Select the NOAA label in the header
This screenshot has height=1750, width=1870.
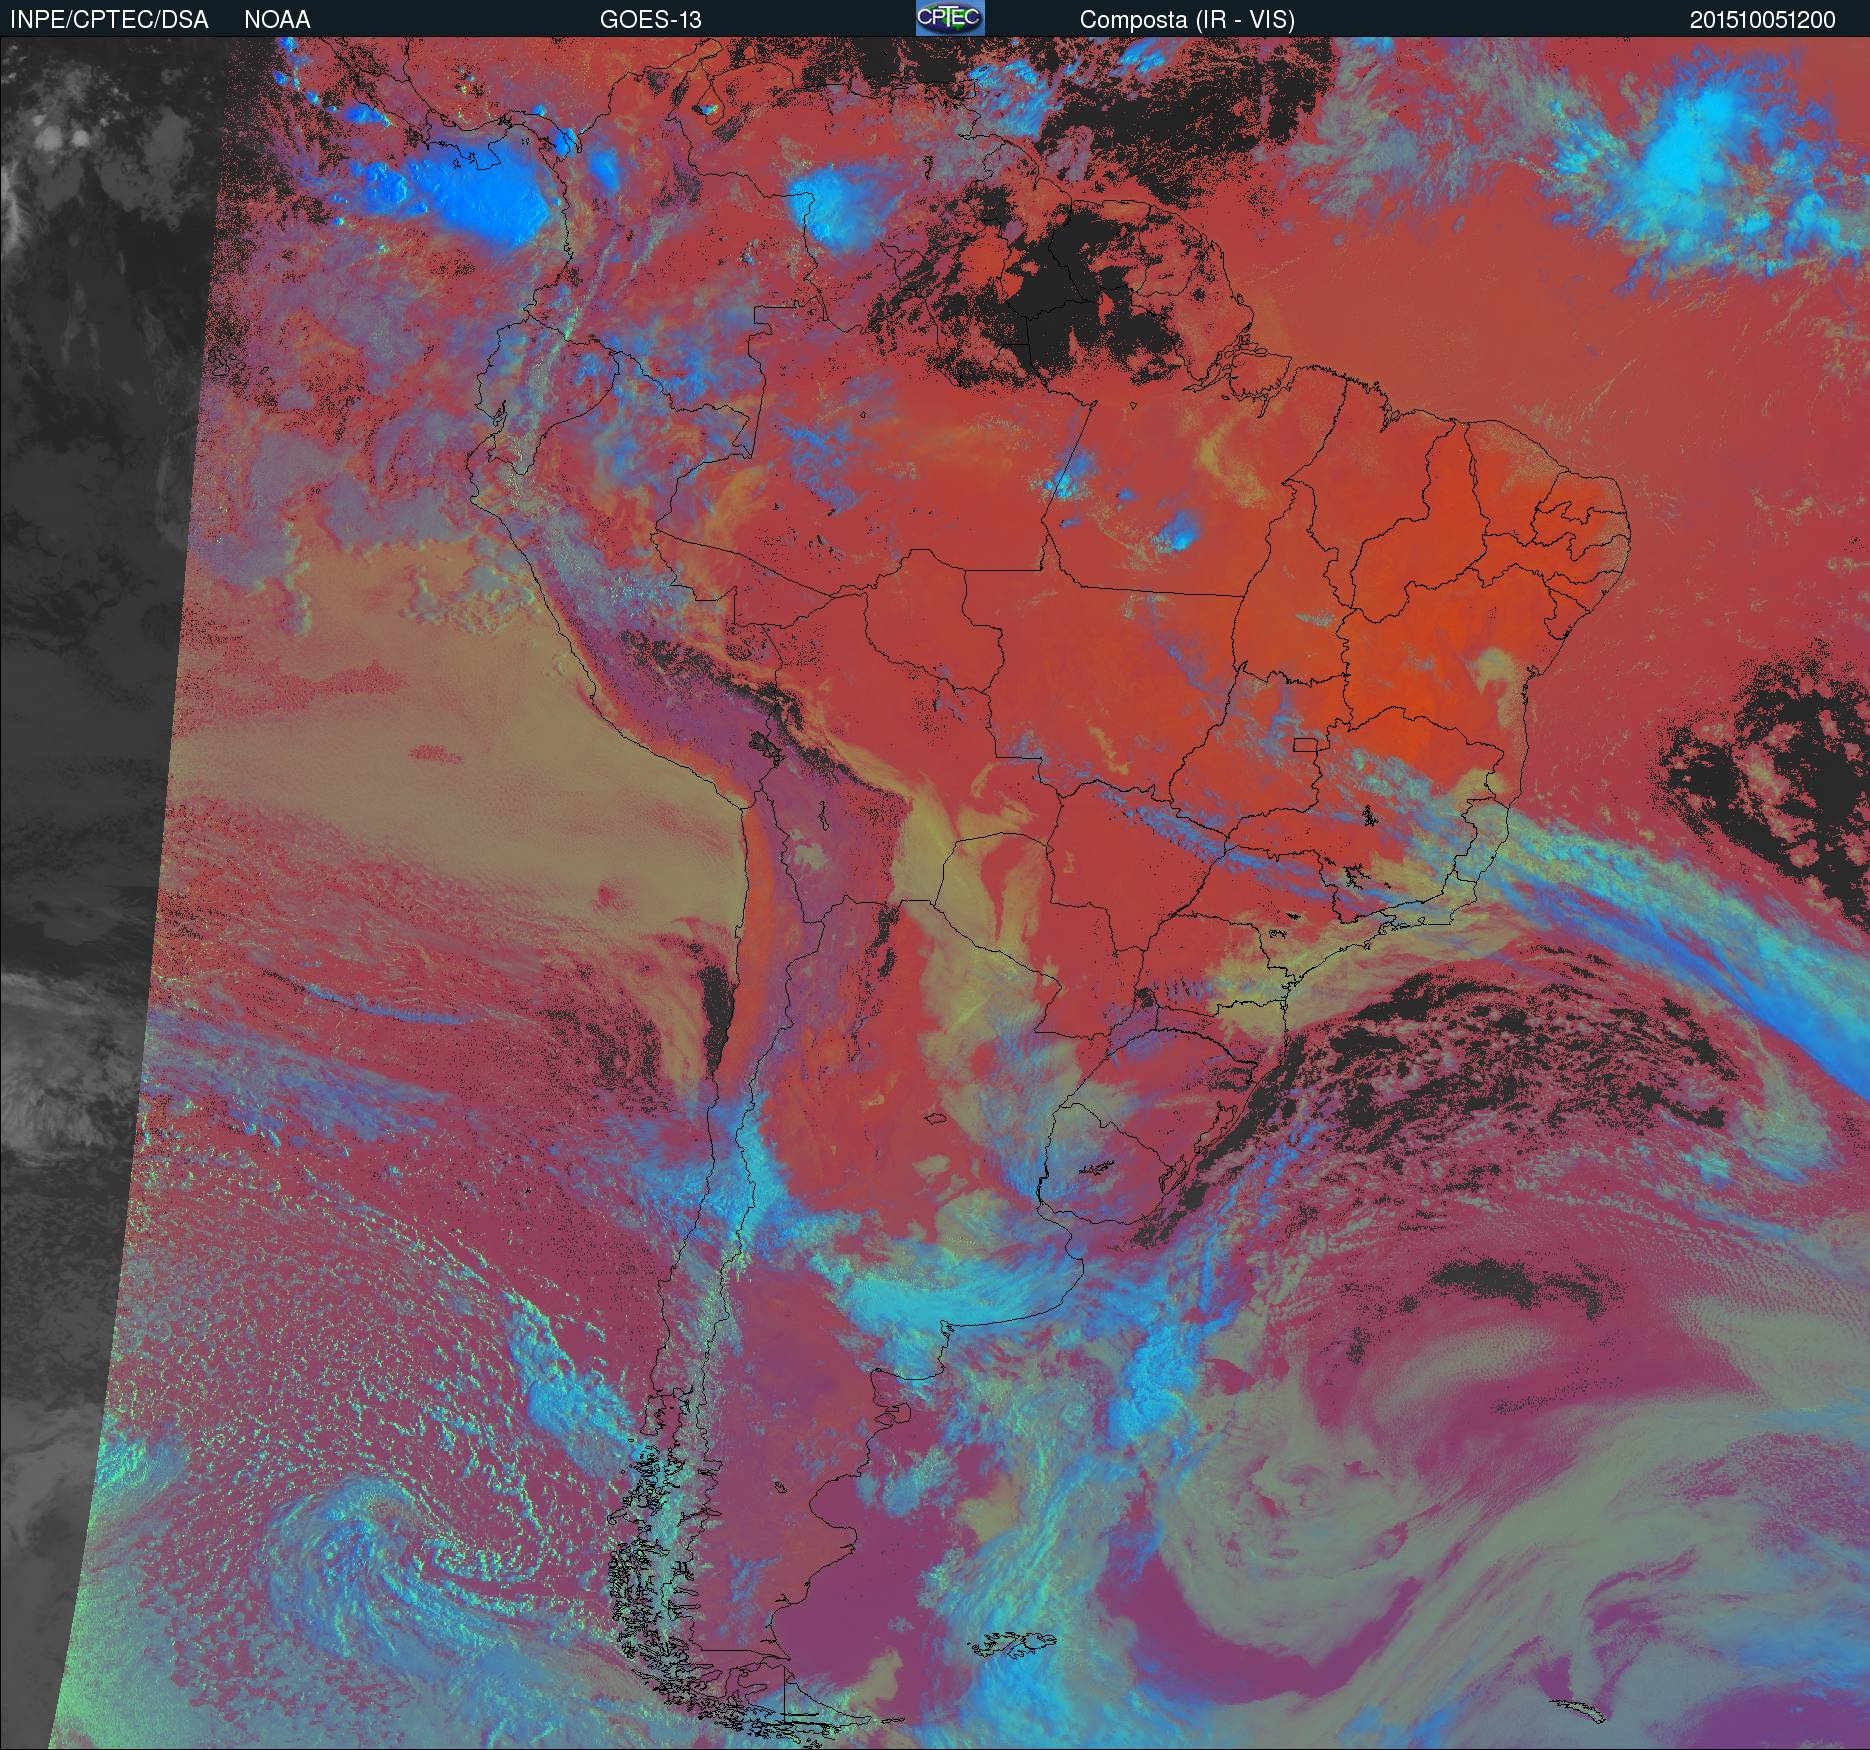click(x=277, y=19)
